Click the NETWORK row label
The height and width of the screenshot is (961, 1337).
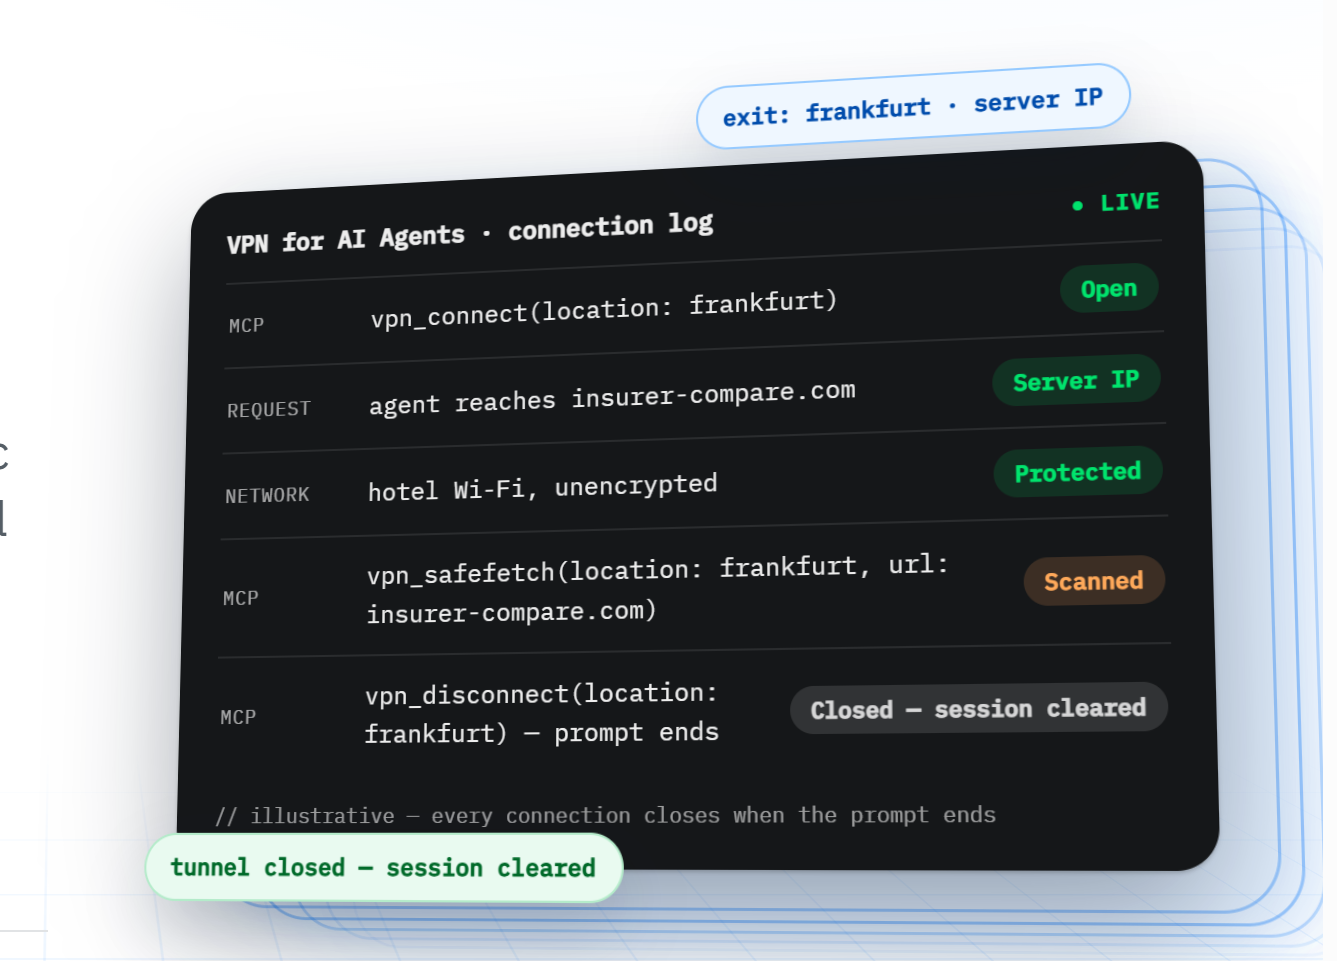click(x=267, y=496)
